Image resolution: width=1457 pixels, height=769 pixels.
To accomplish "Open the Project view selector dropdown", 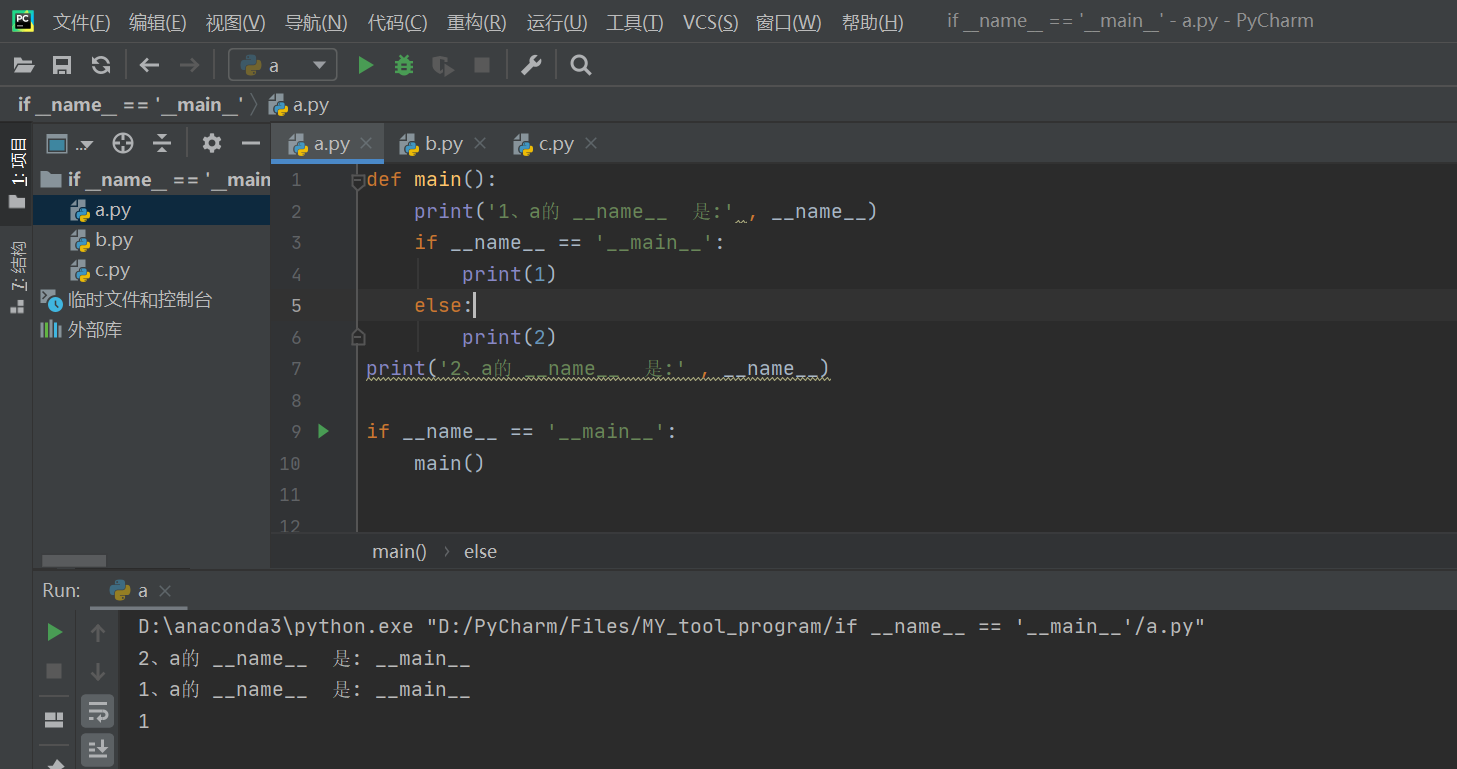I will [x=70, y=144].
